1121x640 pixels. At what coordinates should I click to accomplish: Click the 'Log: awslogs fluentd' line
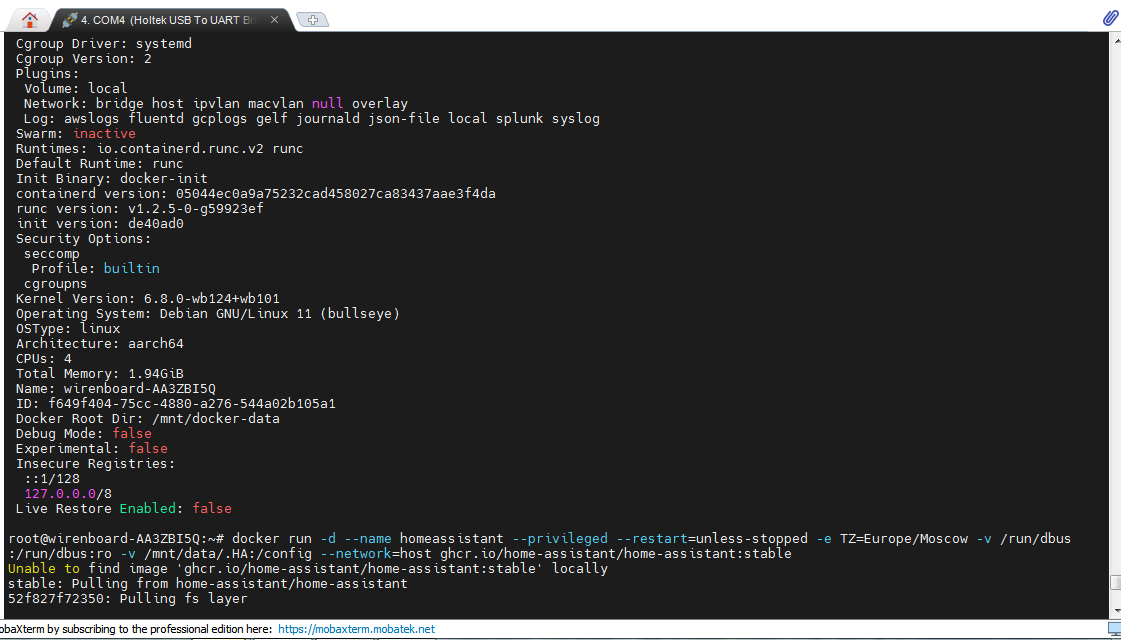pyautogui.click(x=312, y=119)
